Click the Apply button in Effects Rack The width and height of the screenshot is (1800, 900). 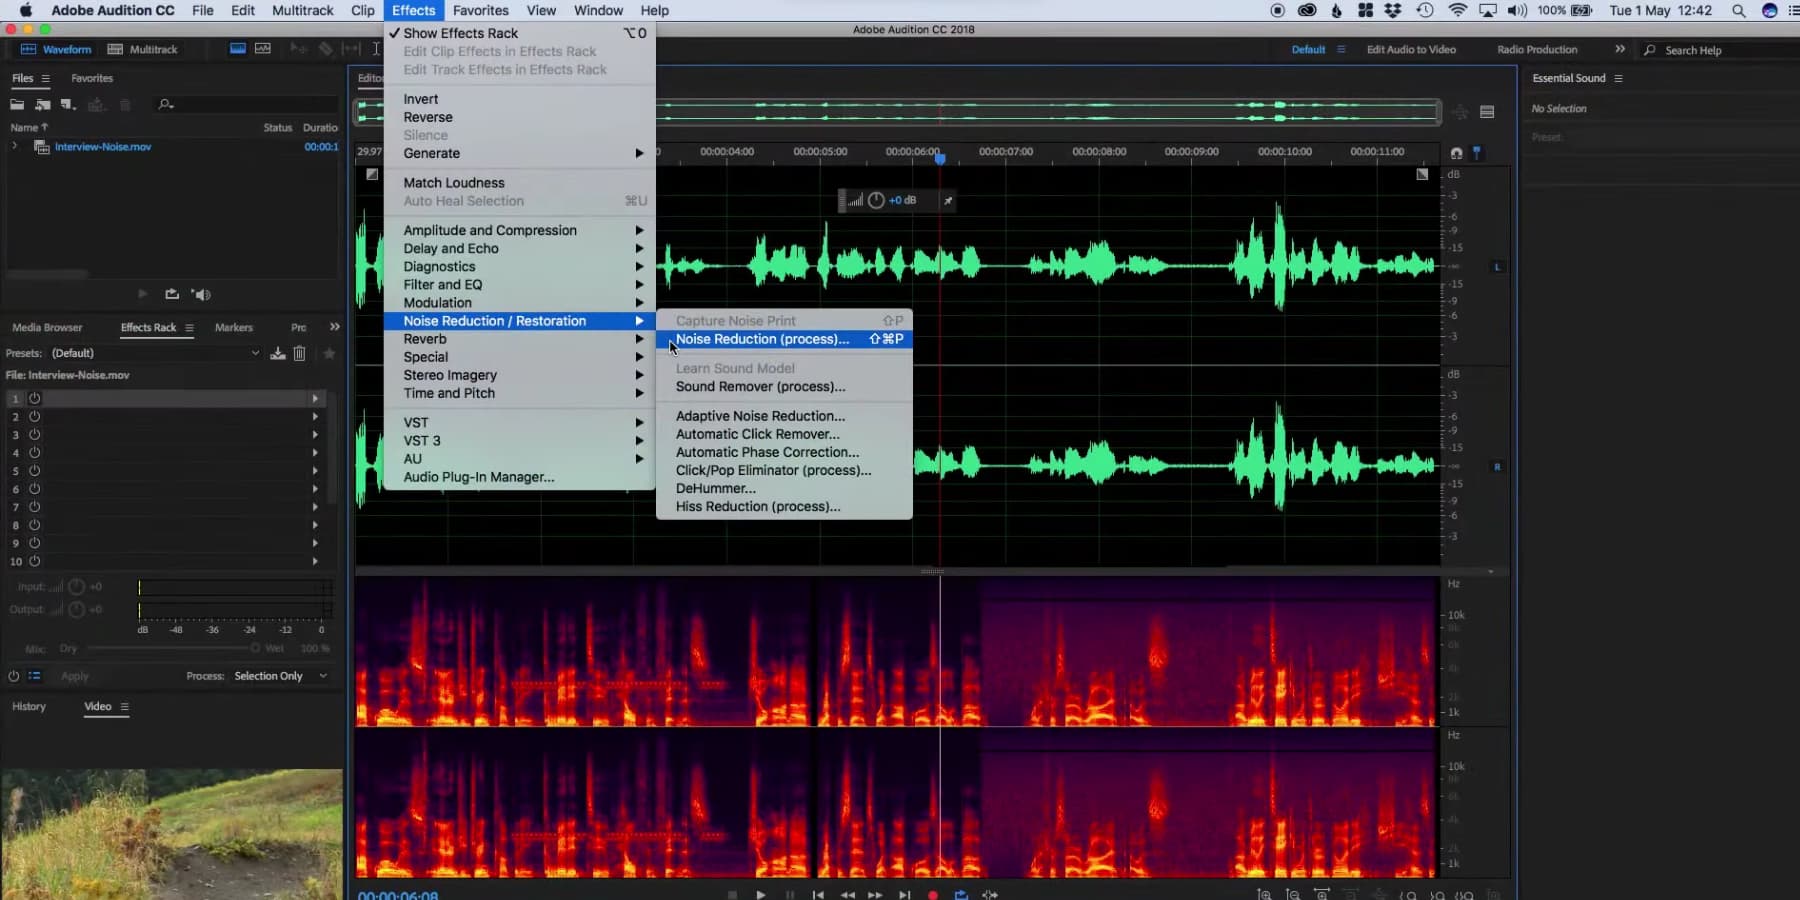tap(74, 676)
